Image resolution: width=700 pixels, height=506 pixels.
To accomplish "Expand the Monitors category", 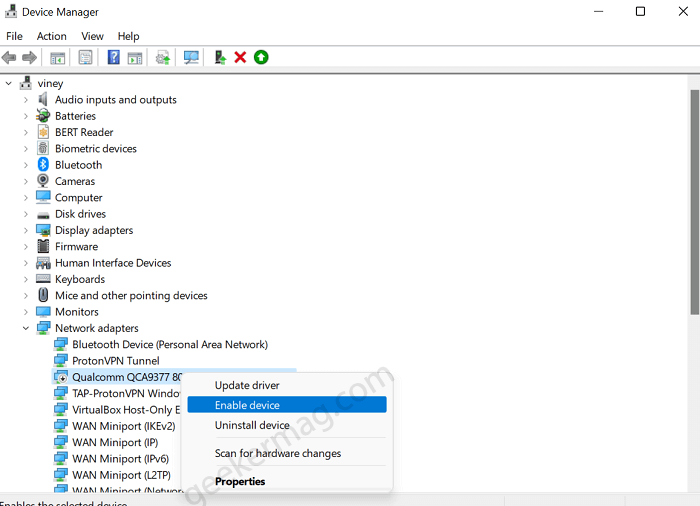I will point(26,312).
